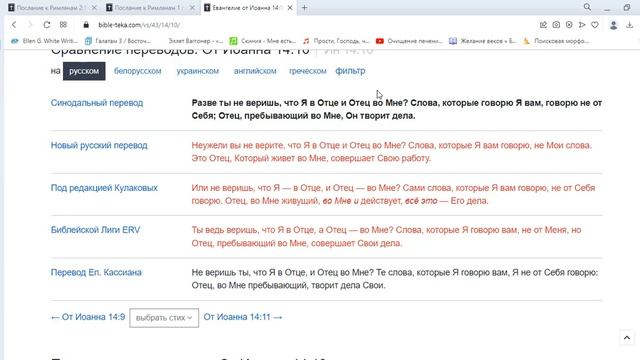Select the английском language tab
Viewport: 640px width, 360px height.
pos(255,71)
